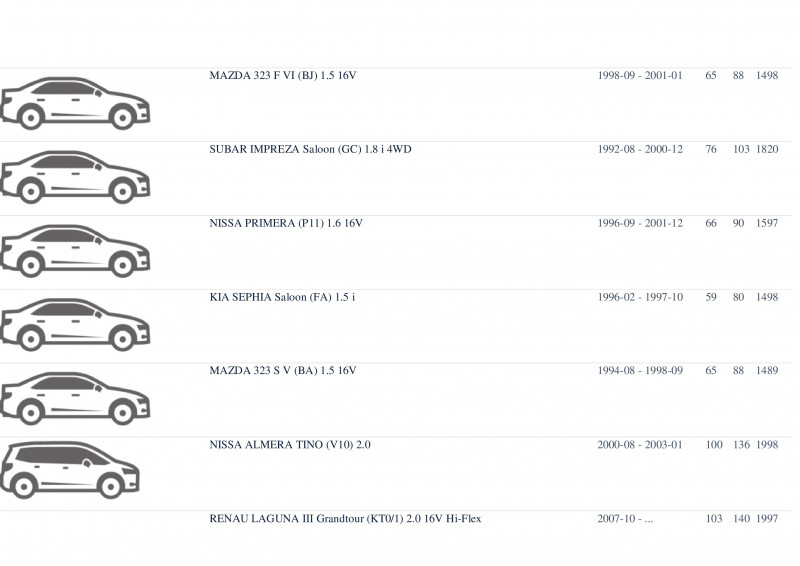Screen dimensions: 800x566
Task: Open MAZDA 323 F VI (BJ) 1.5 16V entry
Action: click(x=283, y=76)
